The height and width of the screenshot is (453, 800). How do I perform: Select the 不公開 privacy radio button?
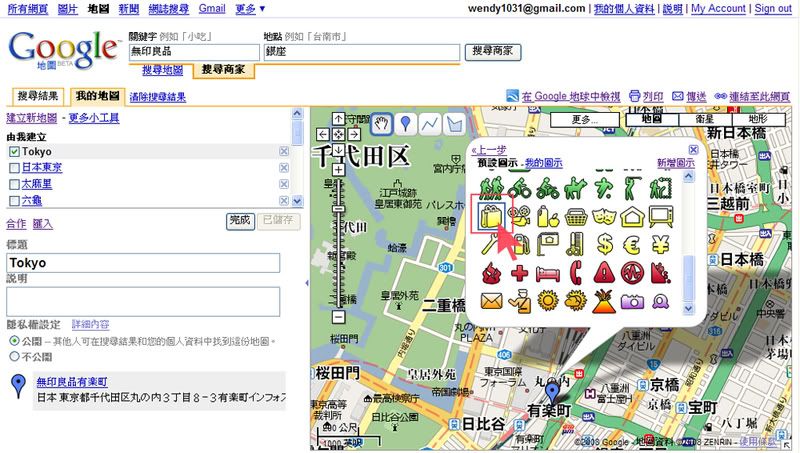pyautogui.click(x=13, y=355)
